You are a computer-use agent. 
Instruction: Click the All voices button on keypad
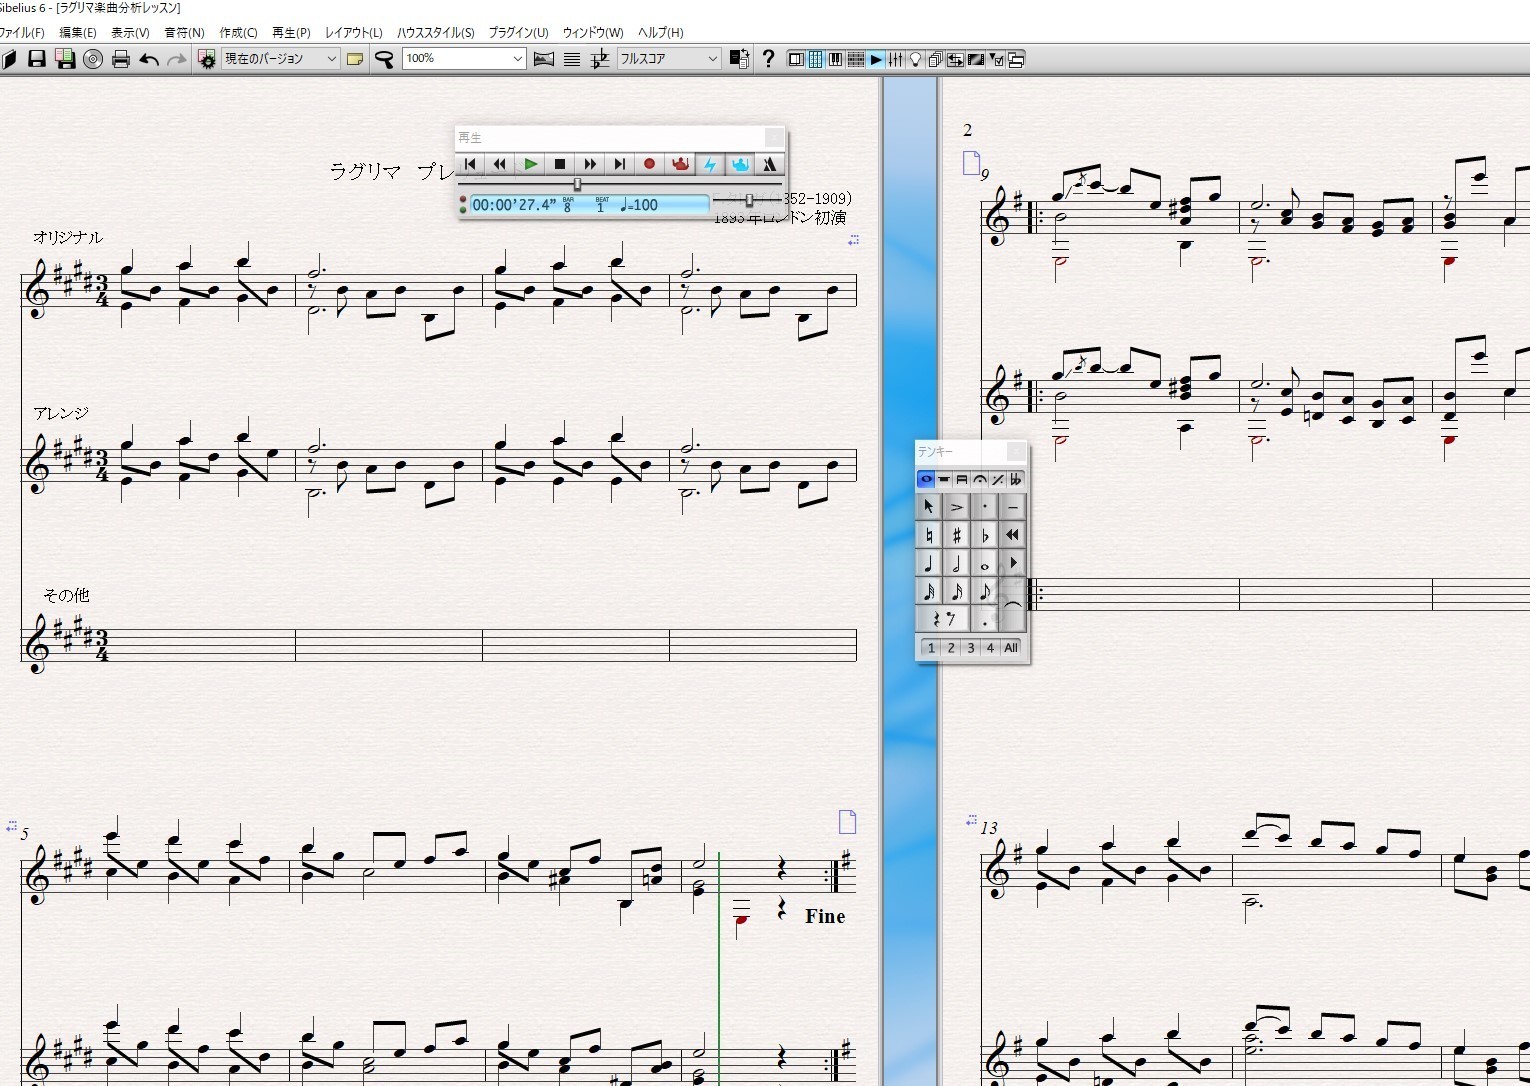tap(1011, 648)
